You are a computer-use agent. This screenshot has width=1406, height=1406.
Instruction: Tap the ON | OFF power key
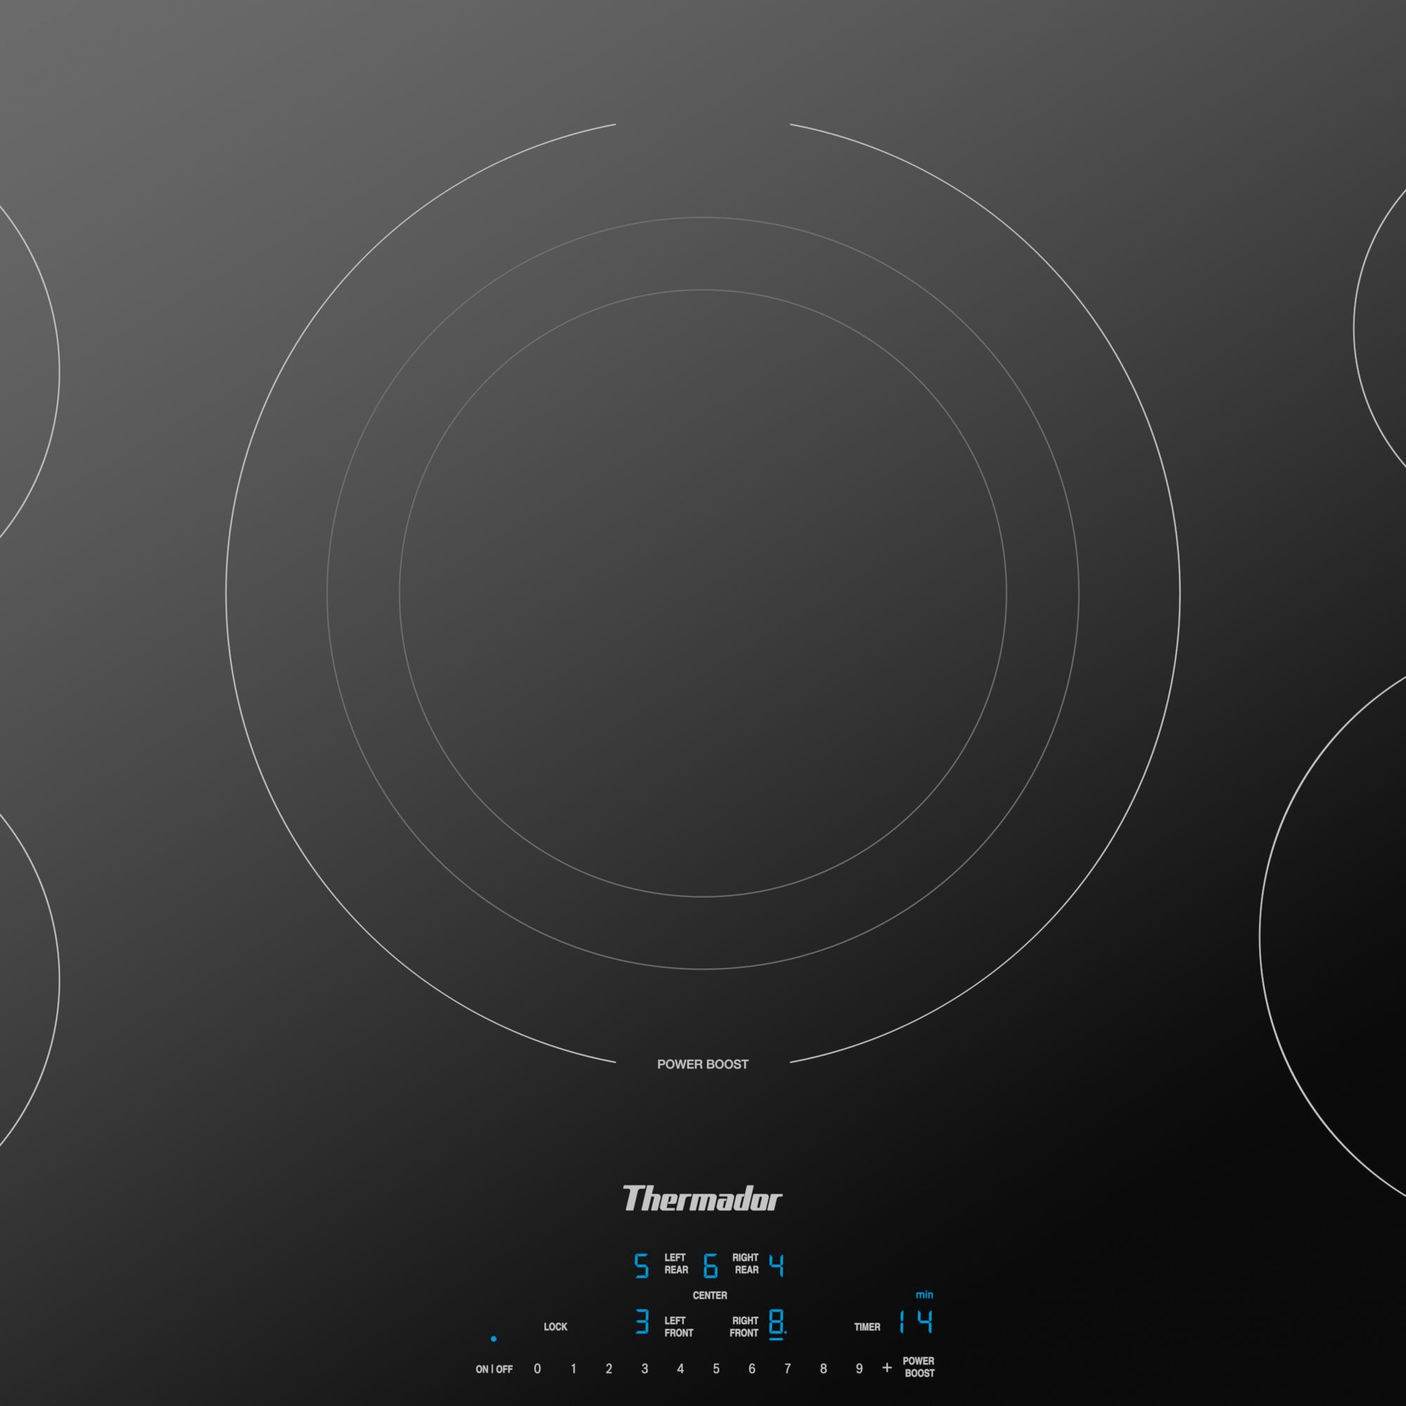(x=494, y=1369)
